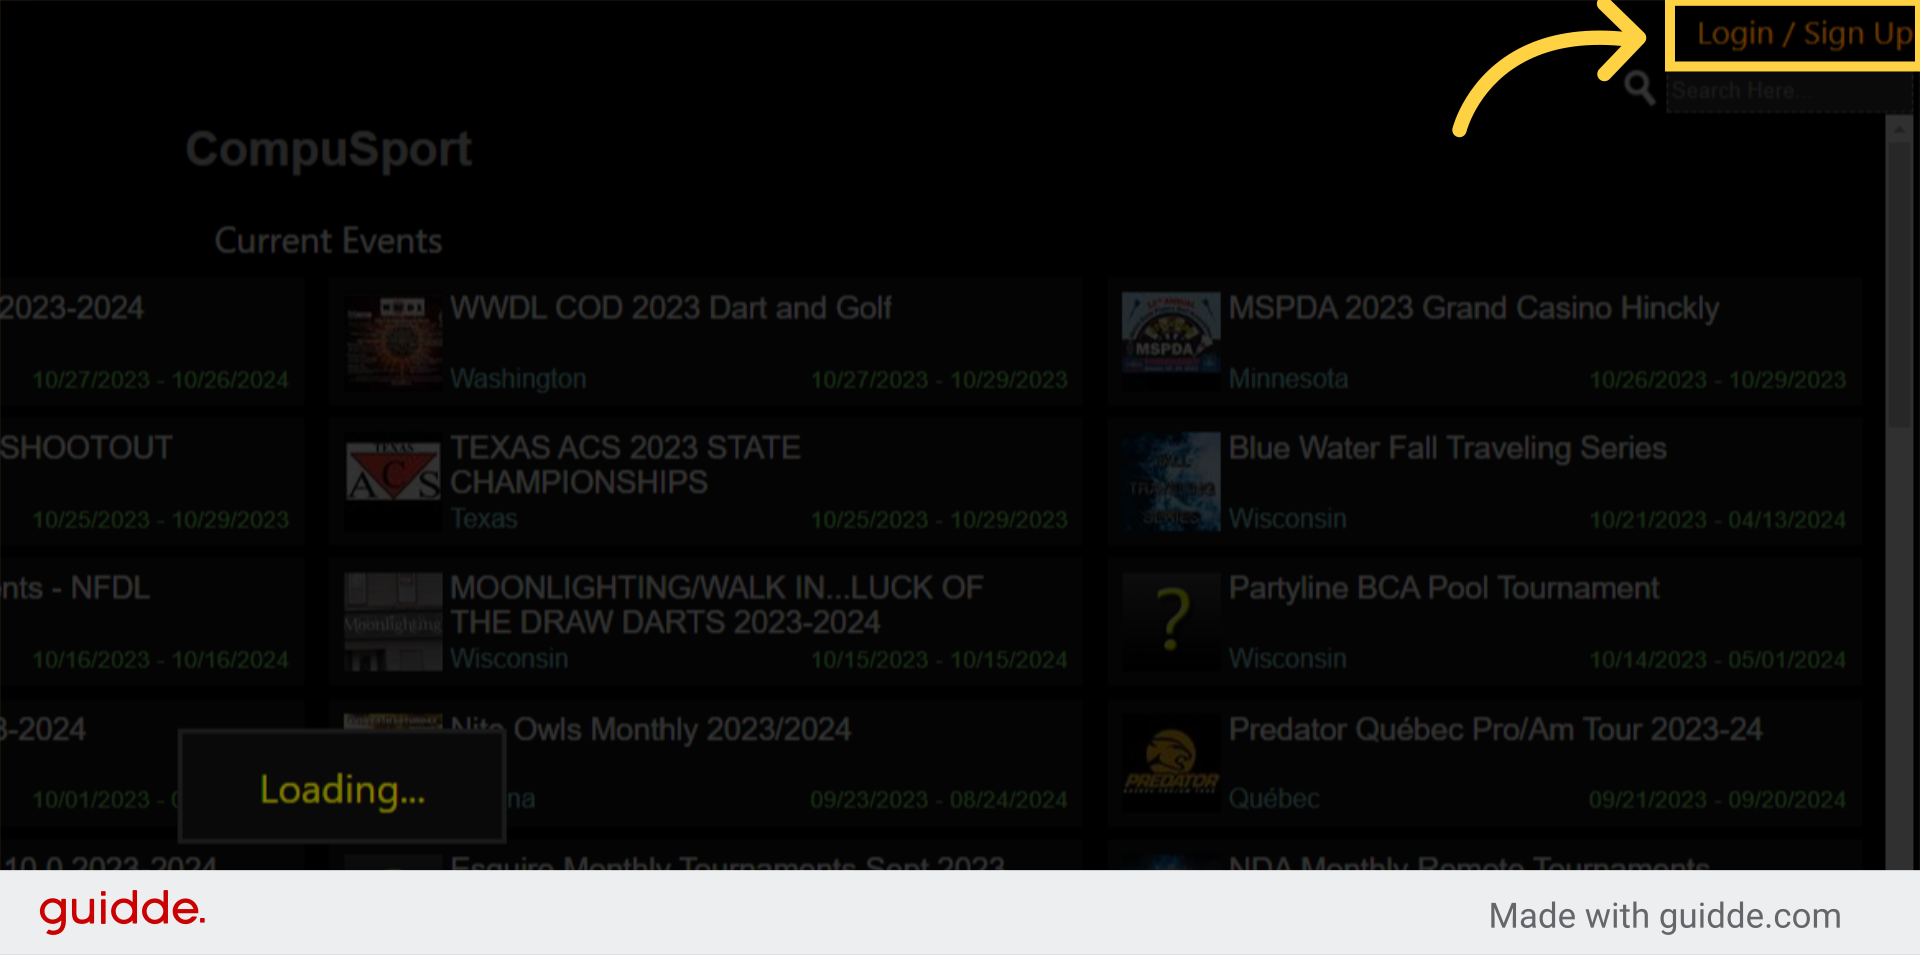Focus the Search Here input field
Viewport: 1920px width, 955px height.
tap(1788, 91)
